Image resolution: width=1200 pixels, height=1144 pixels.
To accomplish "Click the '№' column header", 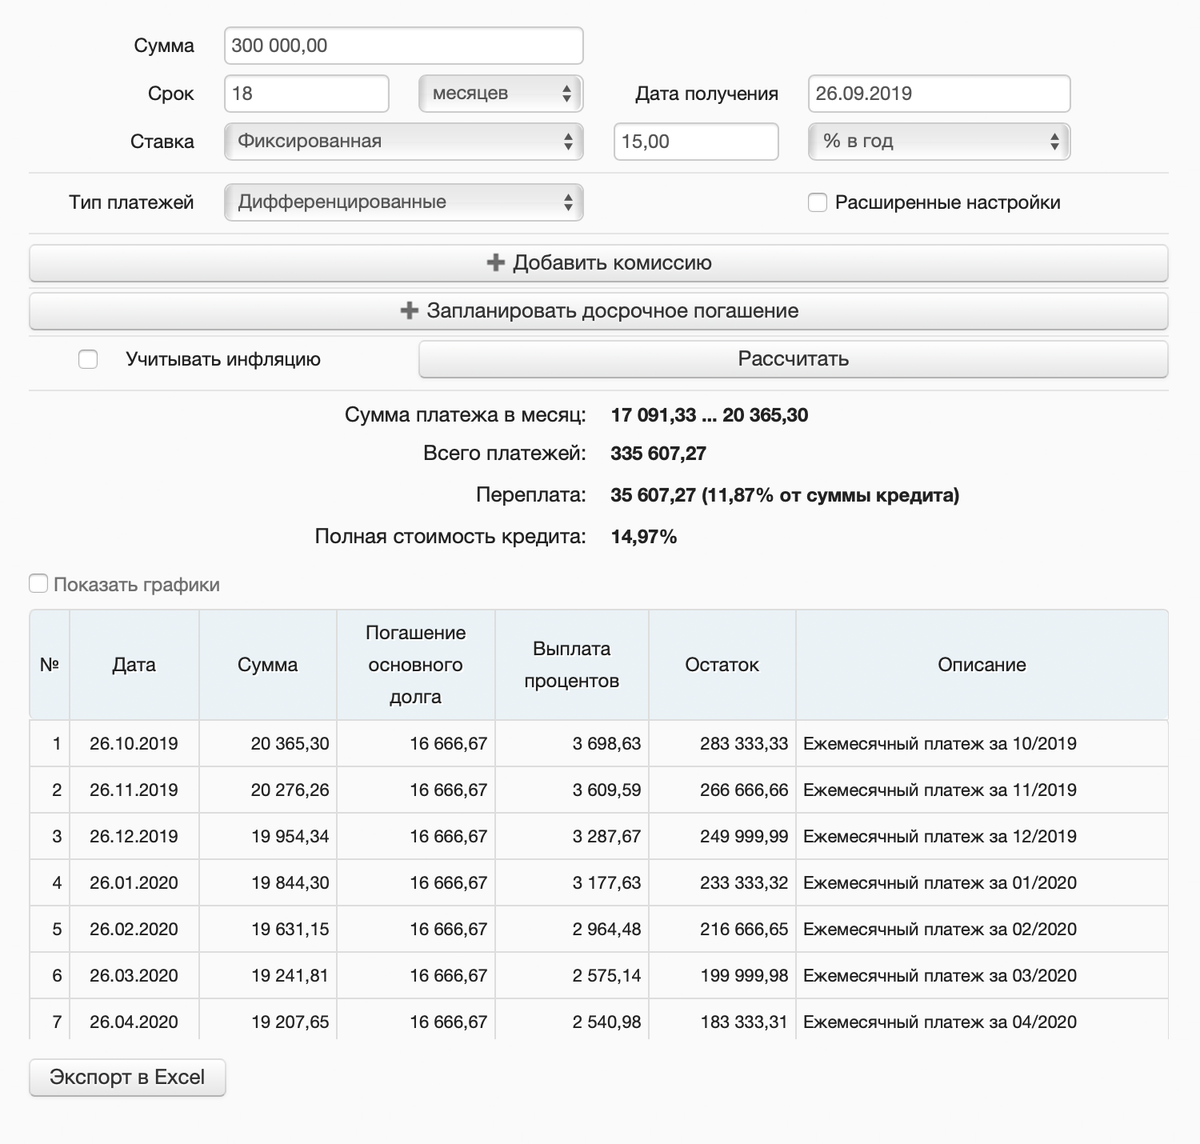I will (49, 665).
